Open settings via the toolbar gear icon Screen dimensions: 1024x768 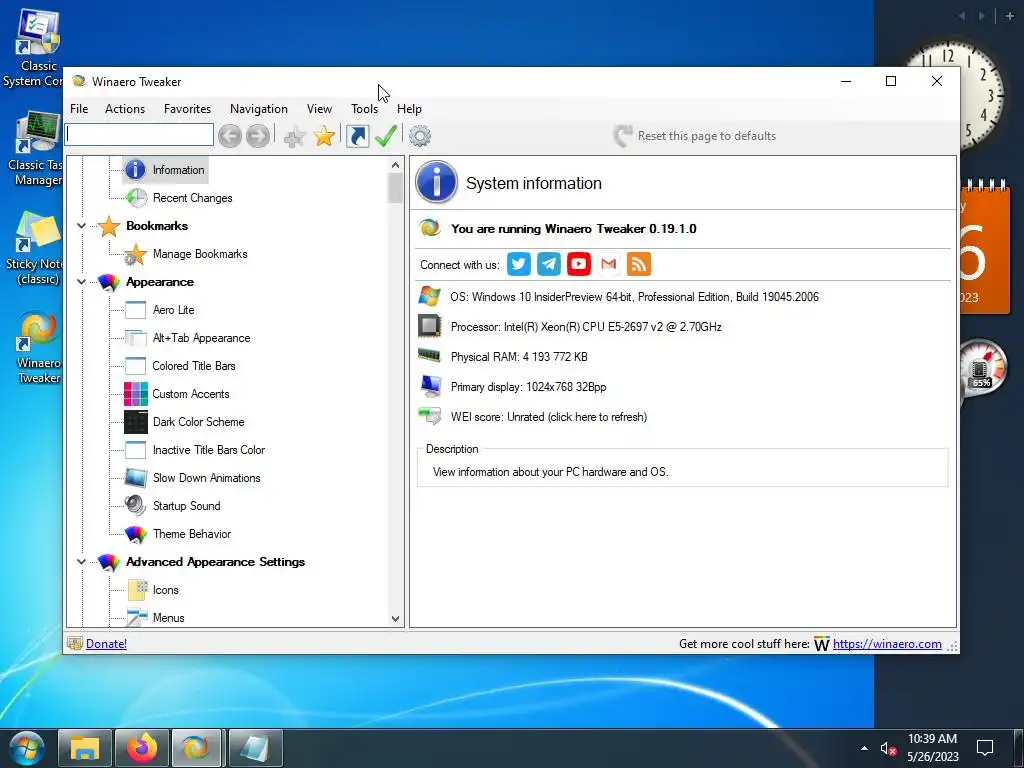pyautogui.click(x=420, y=136)
